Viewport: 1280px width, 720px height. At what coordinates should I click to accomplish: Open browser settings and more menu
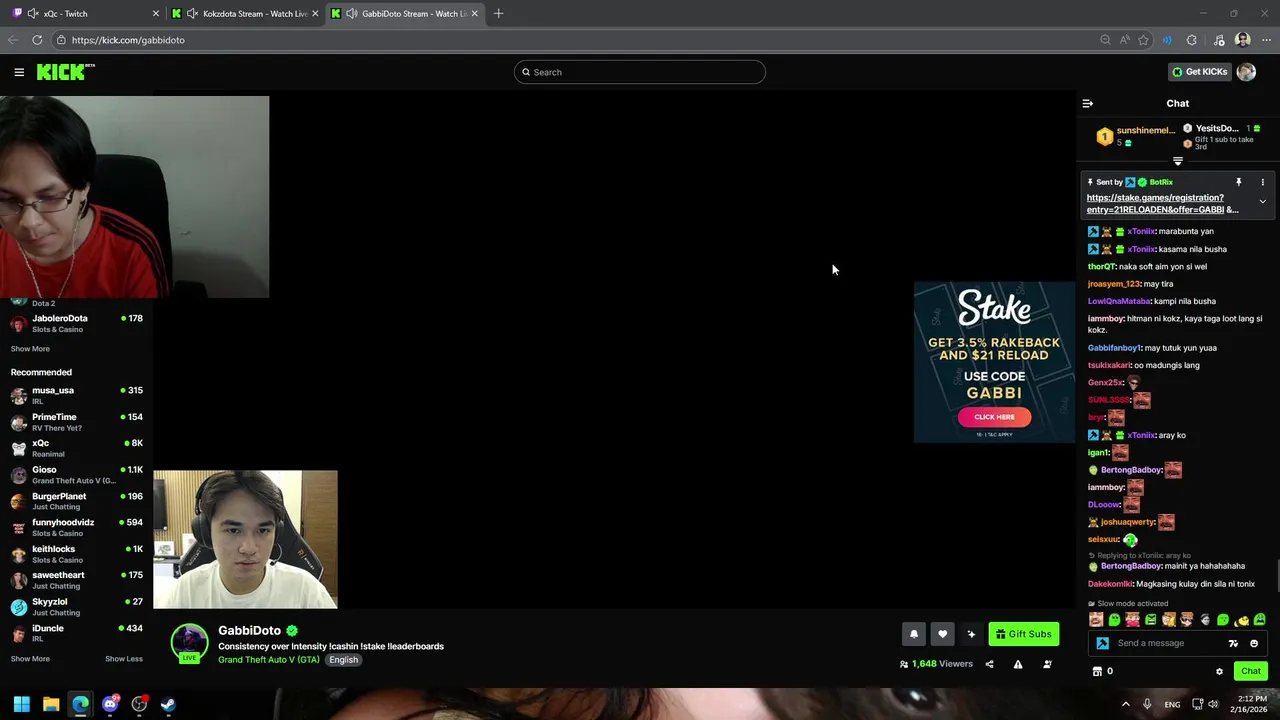click(x=1266, y=40)
